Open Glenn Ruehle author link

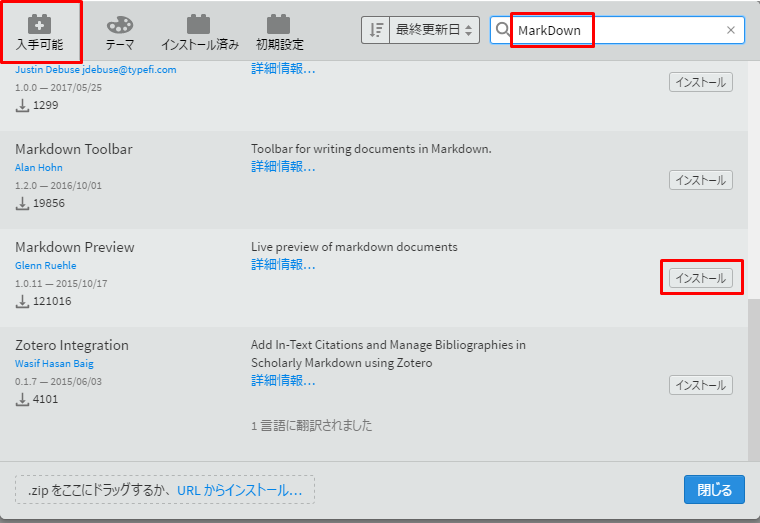tap(46, 265)
